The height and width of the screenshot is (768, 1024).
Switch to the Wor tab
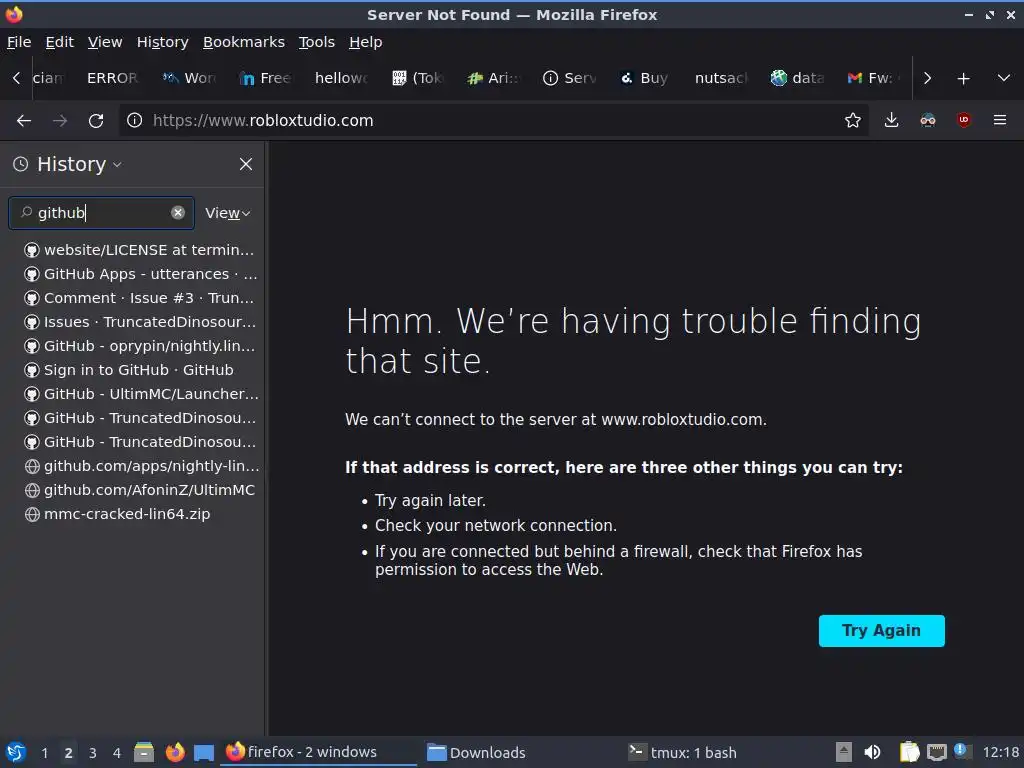[x=189, y=78]
